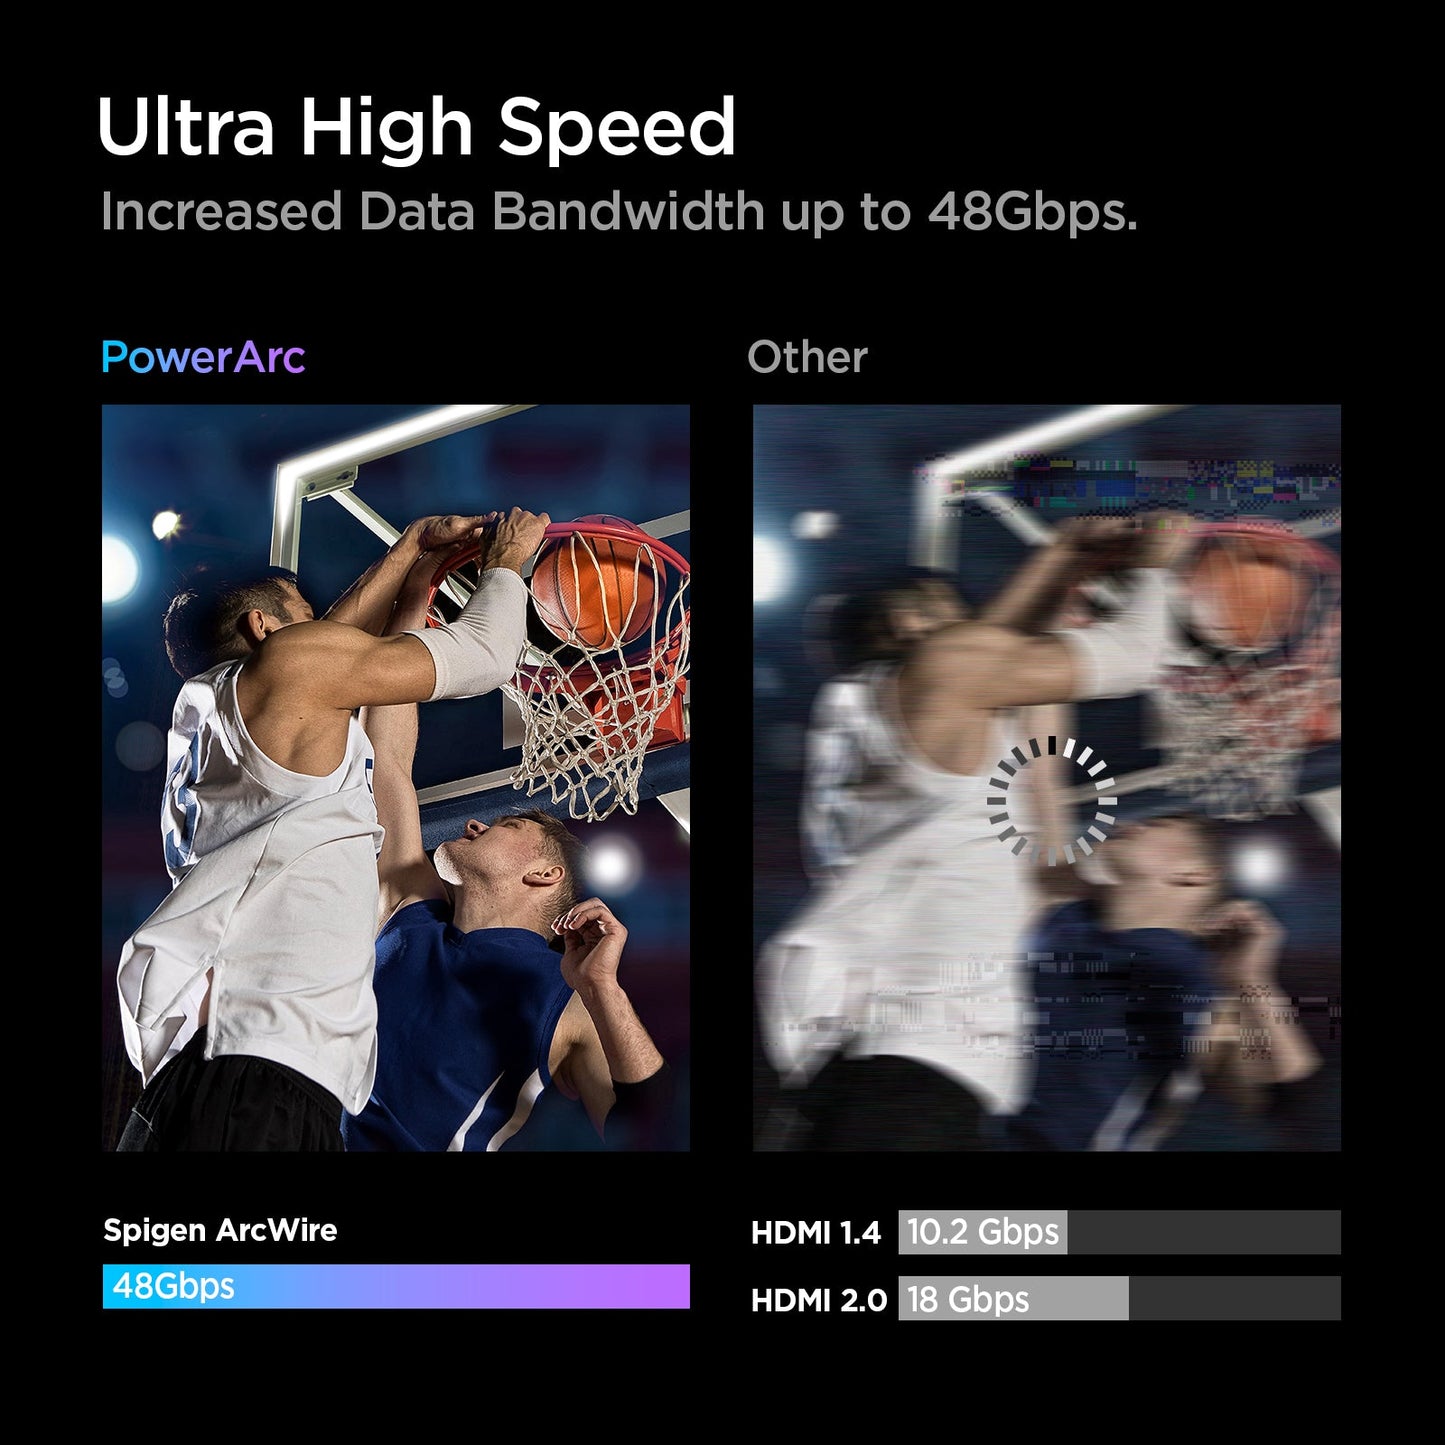Click the HDMI 1.4 10.2 Gbps bar

coord(1119,1232)
